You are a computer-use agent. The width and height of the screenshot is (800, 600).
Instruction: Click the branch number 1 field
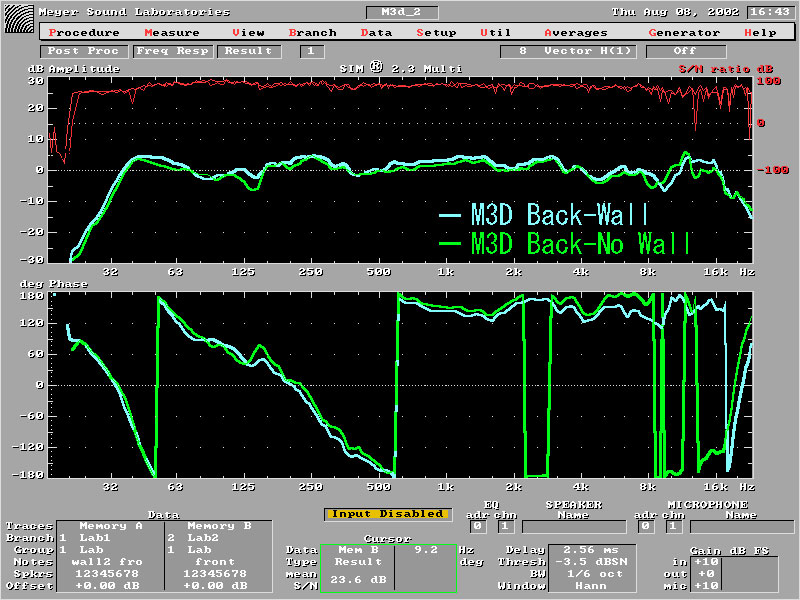(x=311, y=51)
